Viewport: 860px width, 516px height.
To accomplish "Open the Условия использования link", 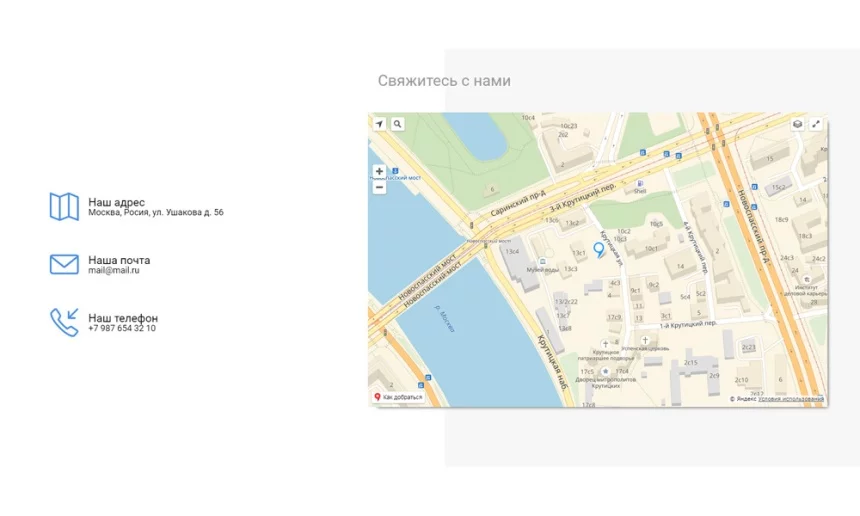I will [791, 399].
